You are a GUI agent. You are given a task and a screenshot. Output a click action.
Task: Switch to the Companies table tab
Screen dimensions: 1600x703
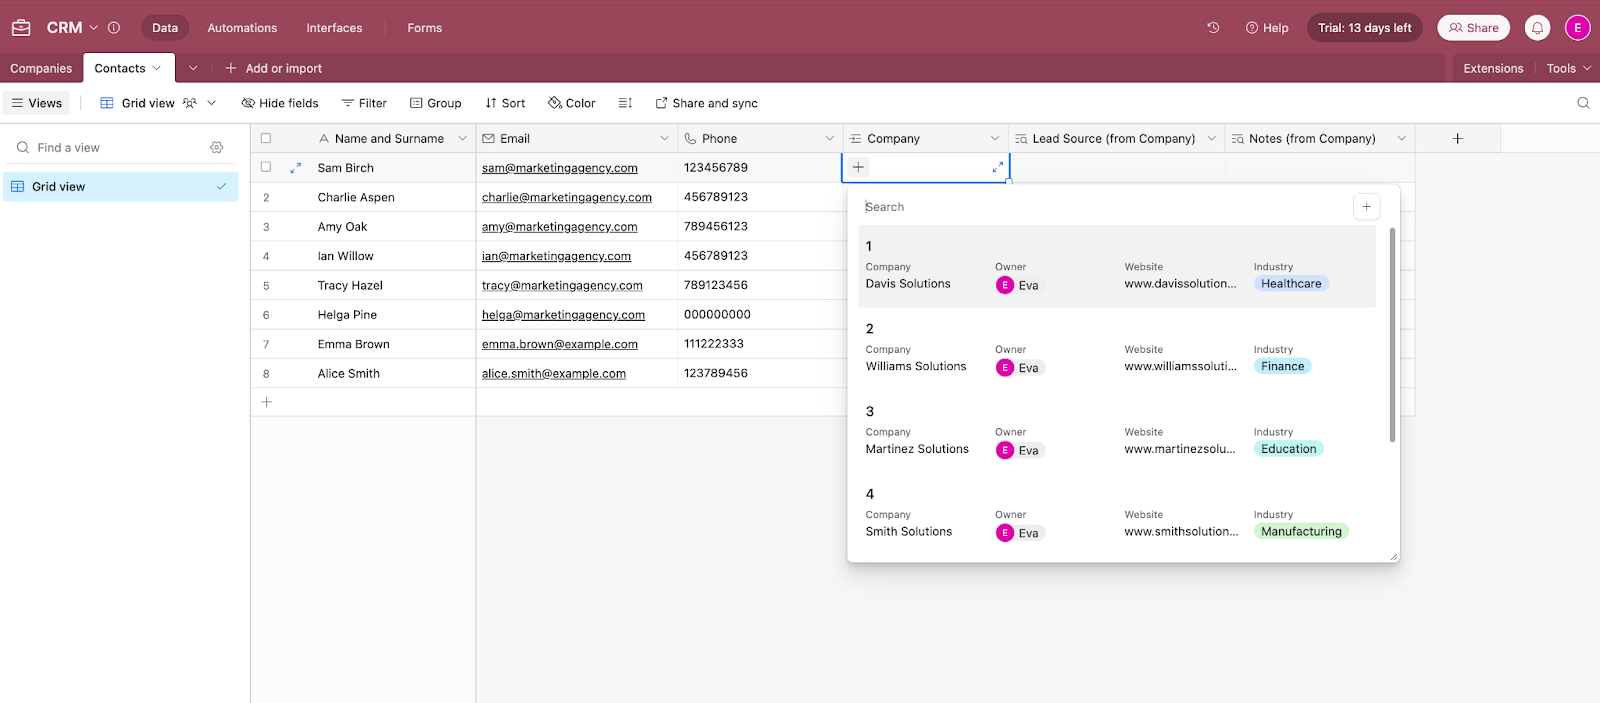[41, 68]
